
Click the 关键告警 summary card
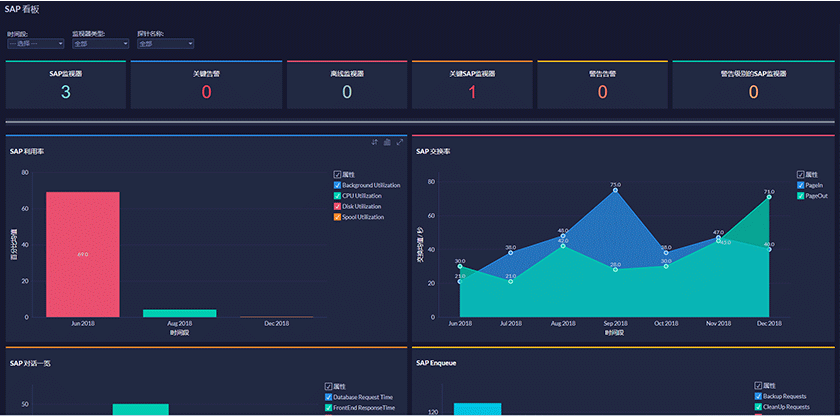(206, 85)
